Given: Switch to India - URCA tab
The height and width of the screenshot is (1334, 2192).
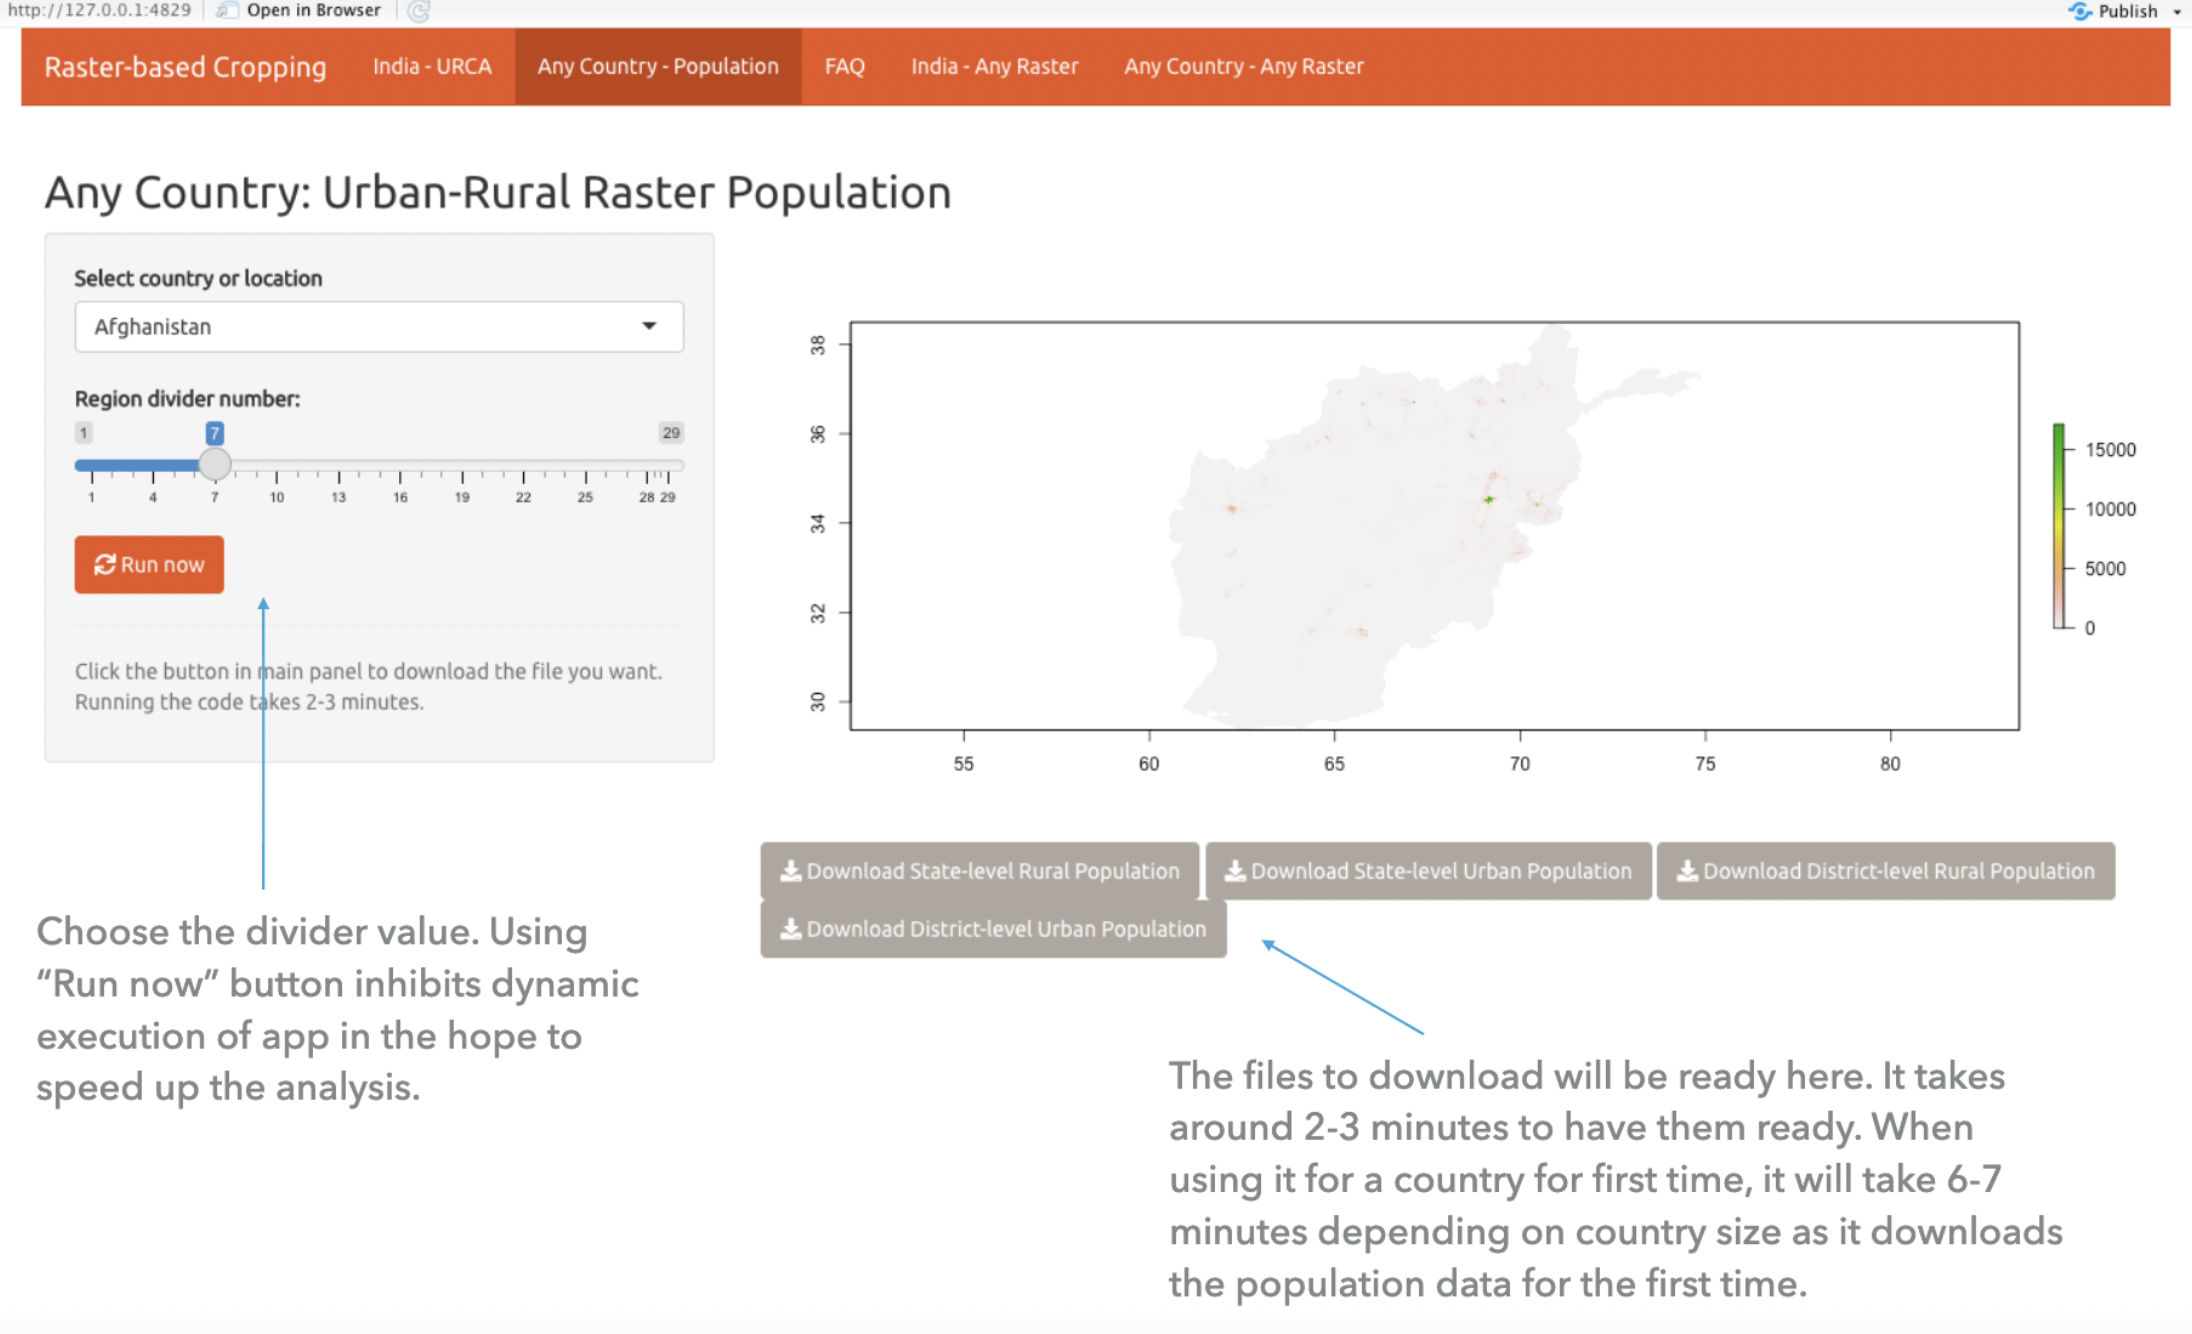Looking at the screenshot, I should [x=432, y=67].
